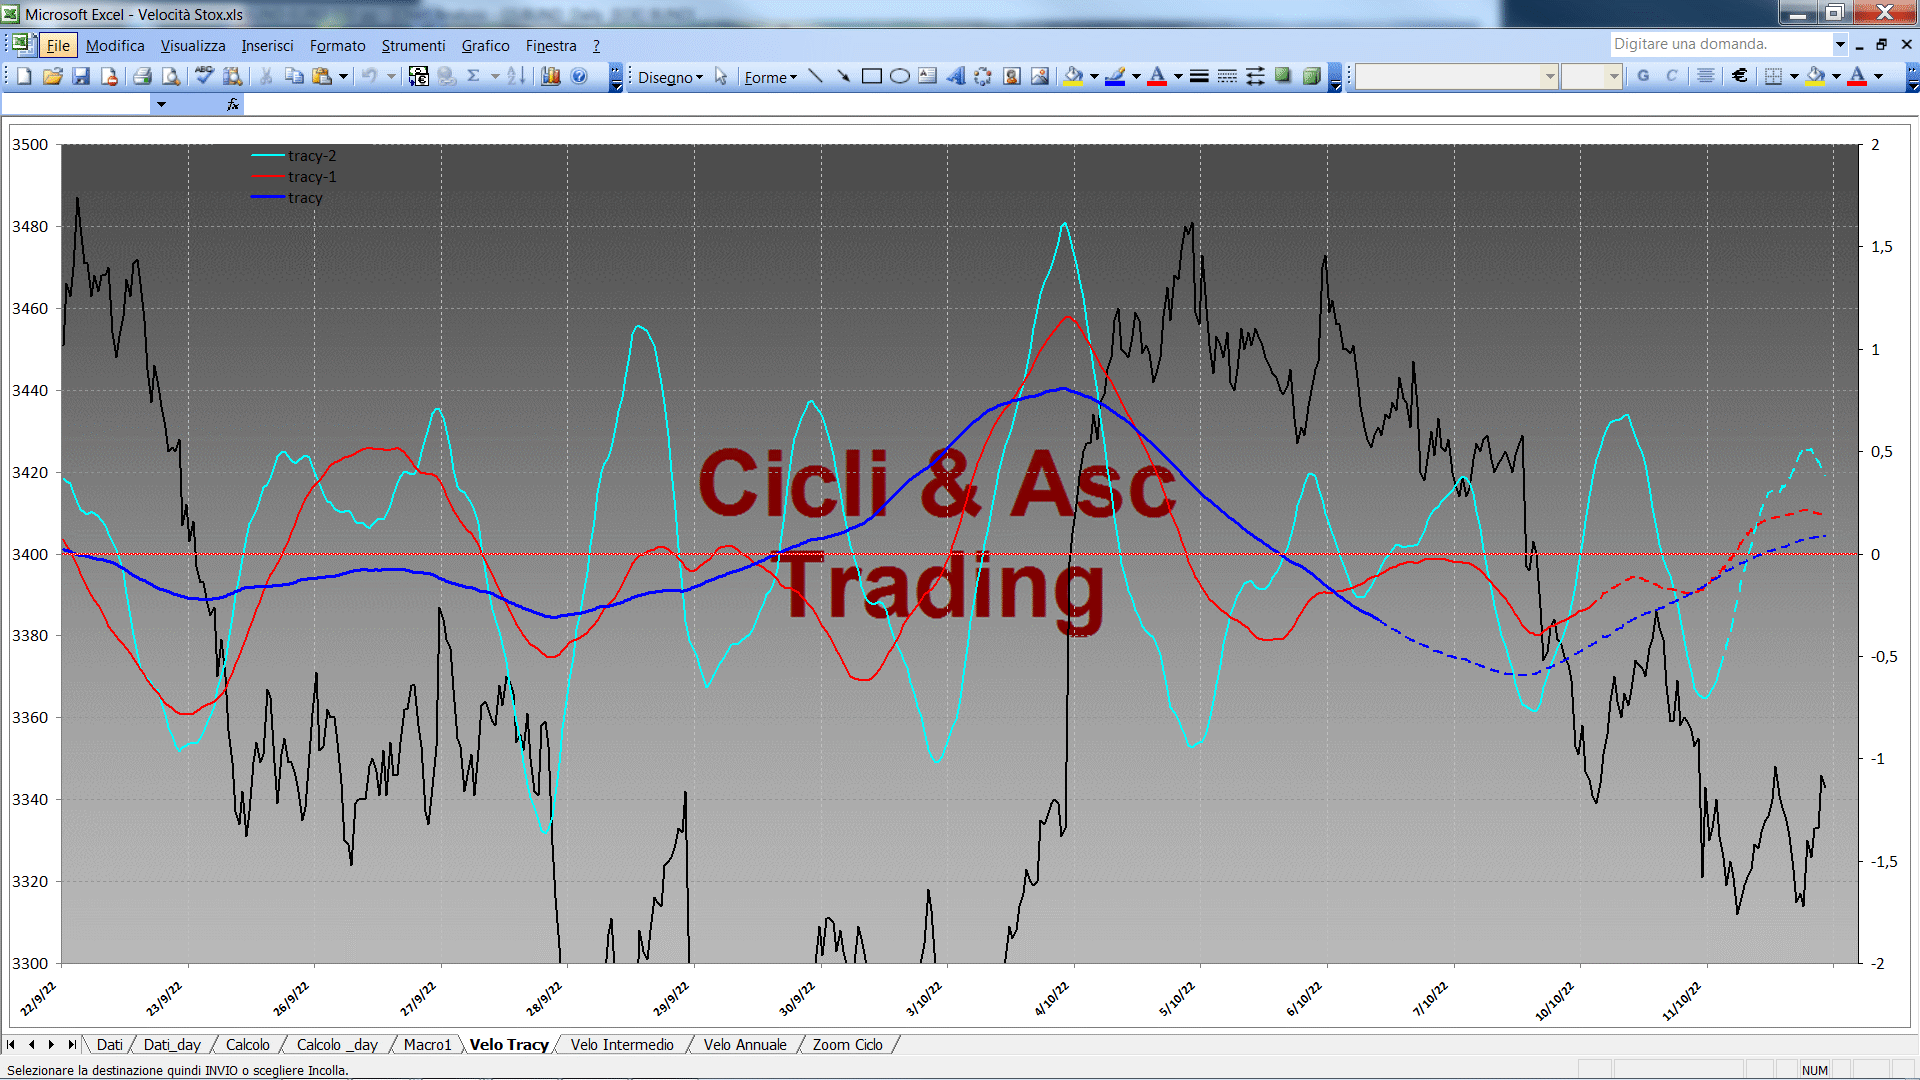Open the Chart Wizard icon
This screenshot has height=1080, width=1920.
551,76
